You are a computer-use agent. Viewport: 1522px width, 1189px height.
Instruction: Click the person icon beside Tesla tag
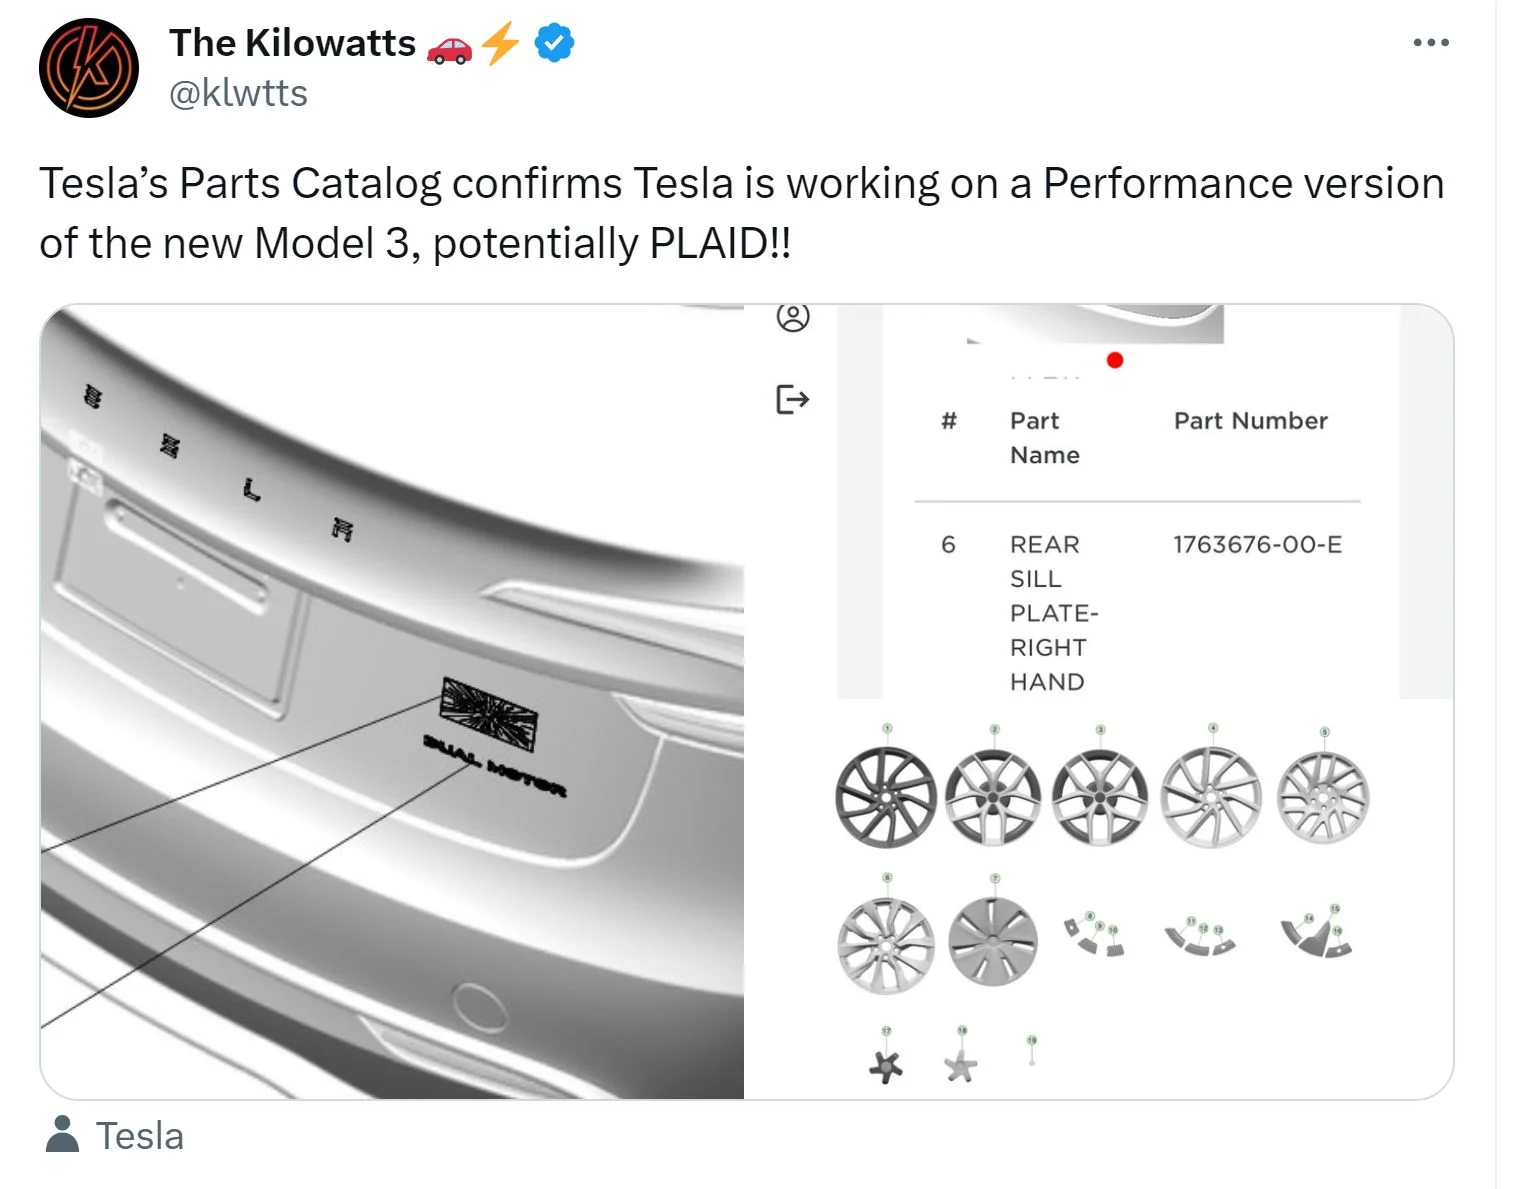click(x=63, y=1135)
